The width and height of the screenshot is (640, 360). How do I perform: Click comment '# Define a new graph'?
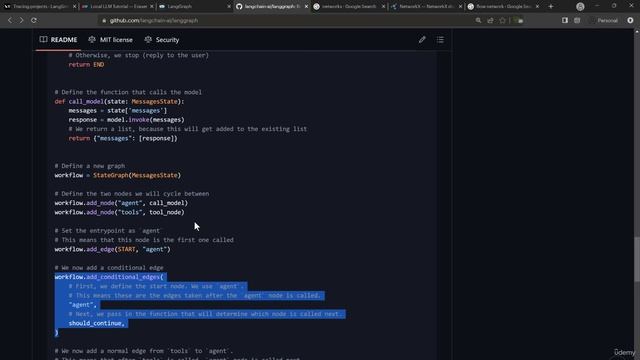90,166
